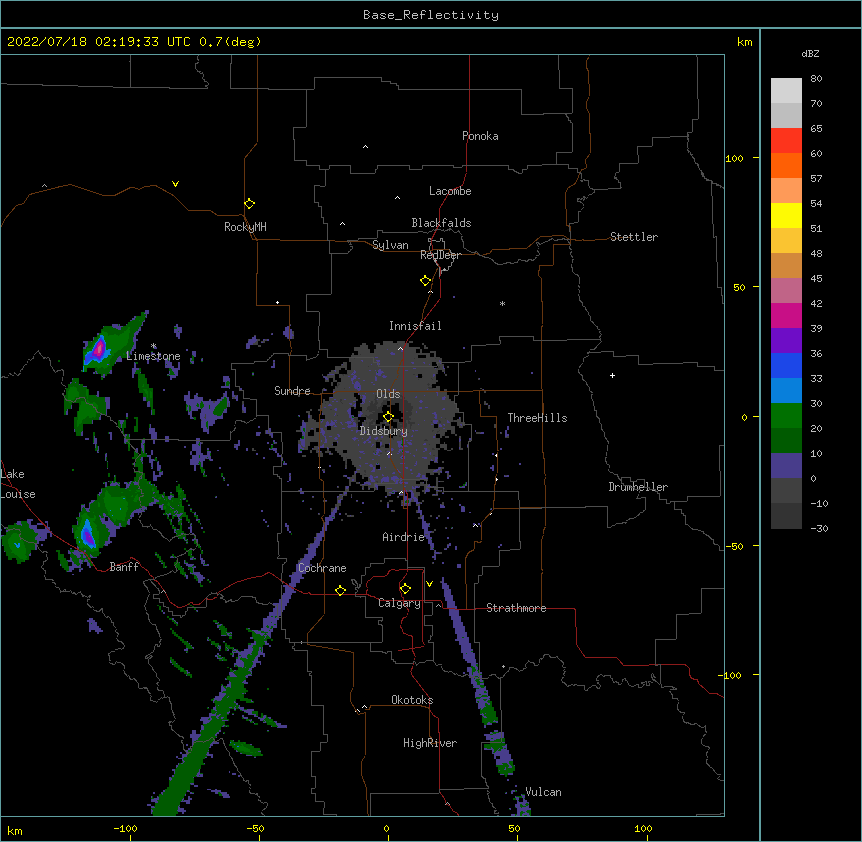Pick the bright green 20-30 dBZ legend swatch
862x842 pixels.
point(786,416)
